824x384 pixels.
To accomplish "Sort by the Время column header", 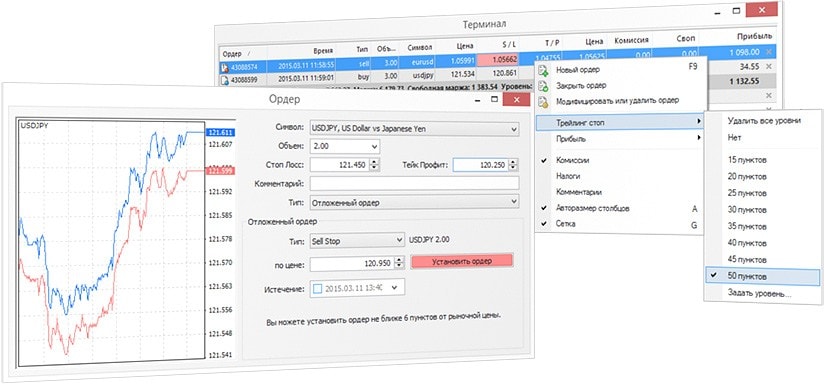I will [x=323, y=51].
